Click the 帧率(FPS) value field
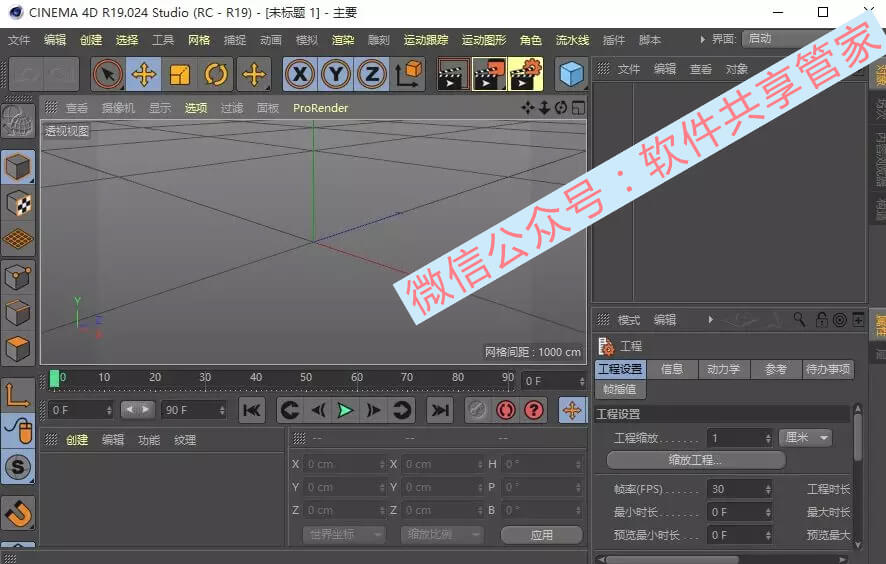Image resolution: width=886 pixels, height=564 pixels. [739, 489]
